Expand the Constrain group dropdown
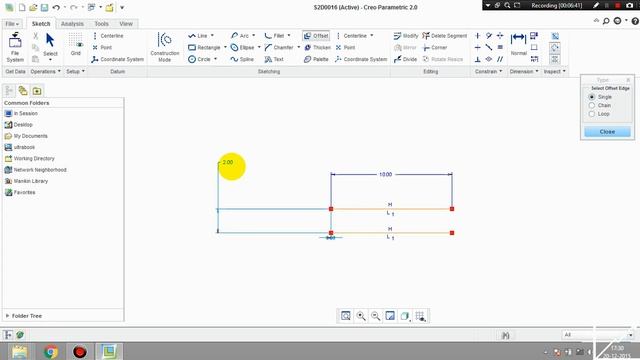 [488, 71]
